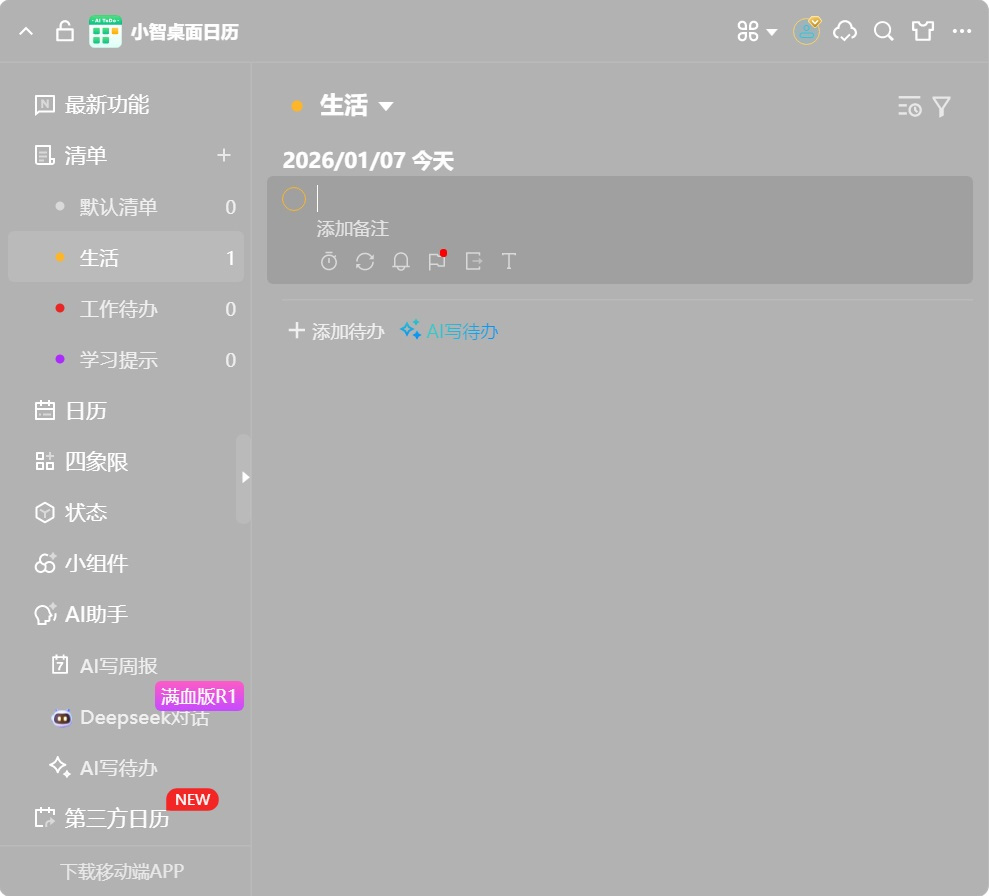Toggle the window lock icon
The width and height of the screenshot is (989, 896).
pos(64,32)
